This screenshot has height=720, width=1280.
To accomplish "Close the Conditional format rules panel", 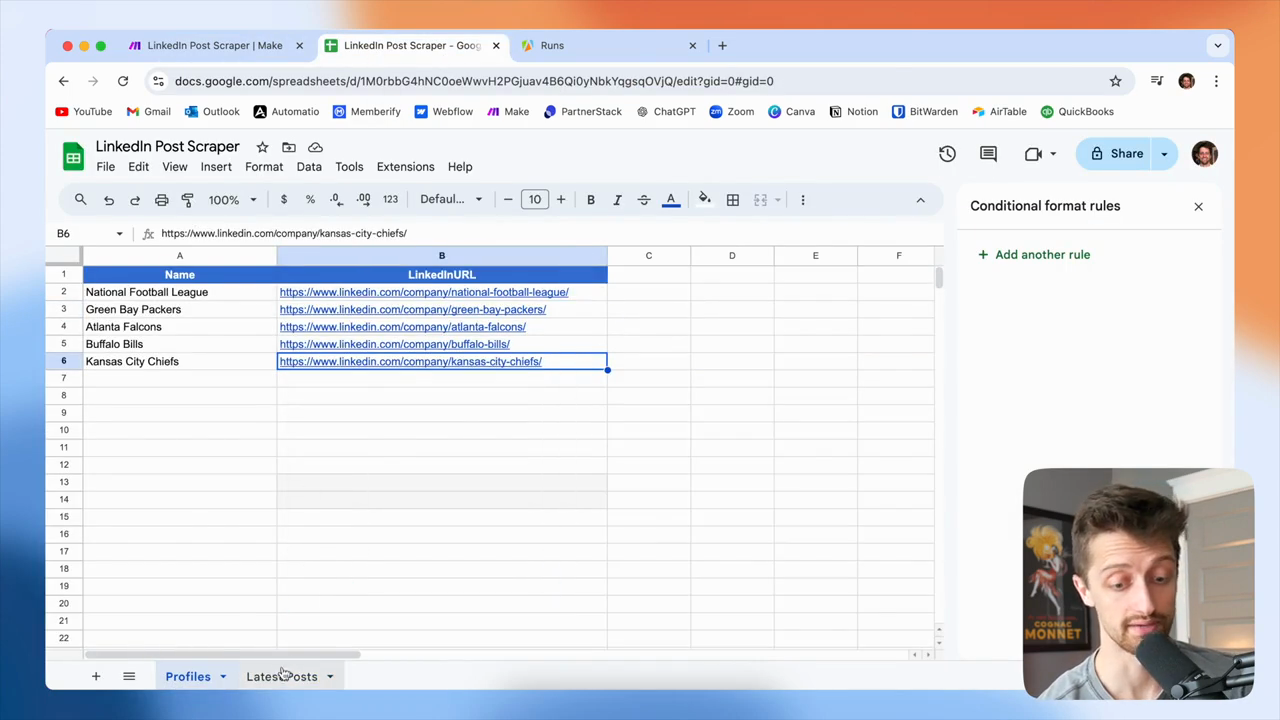I will tap(1198, 207).
